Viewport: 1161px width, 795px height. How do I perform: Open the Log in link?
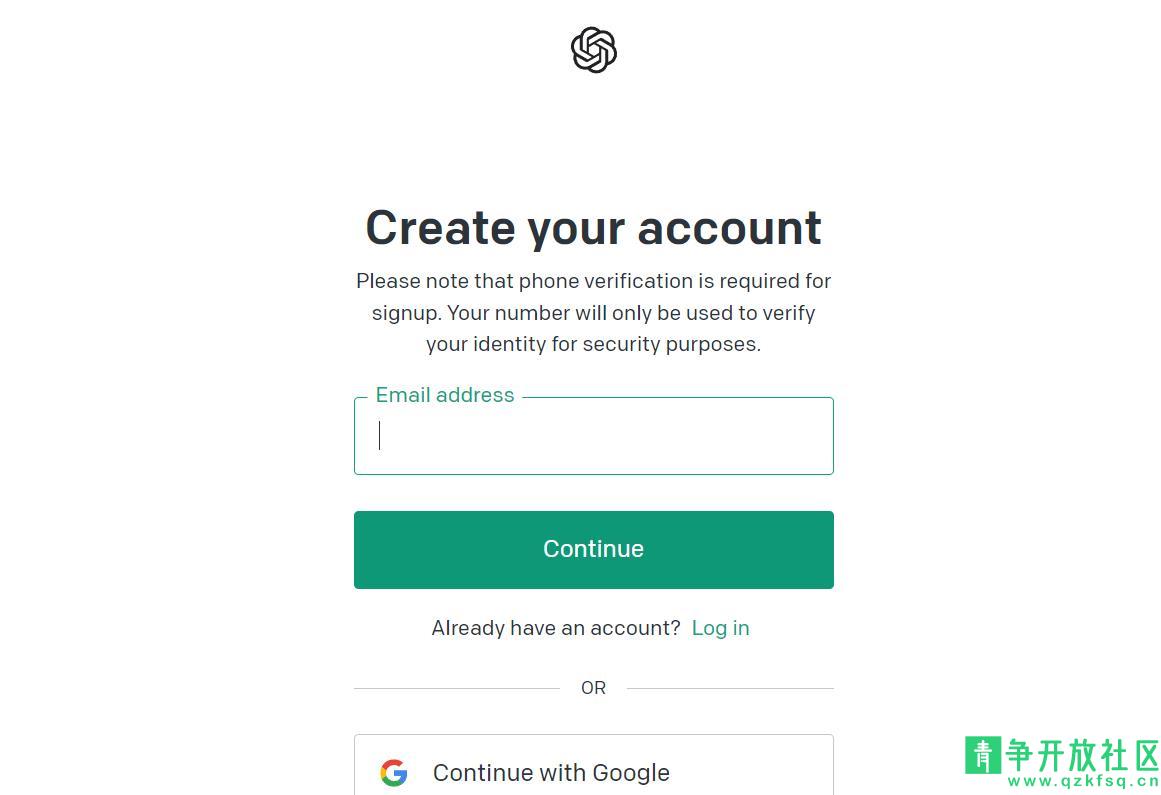tap(720, 628)
